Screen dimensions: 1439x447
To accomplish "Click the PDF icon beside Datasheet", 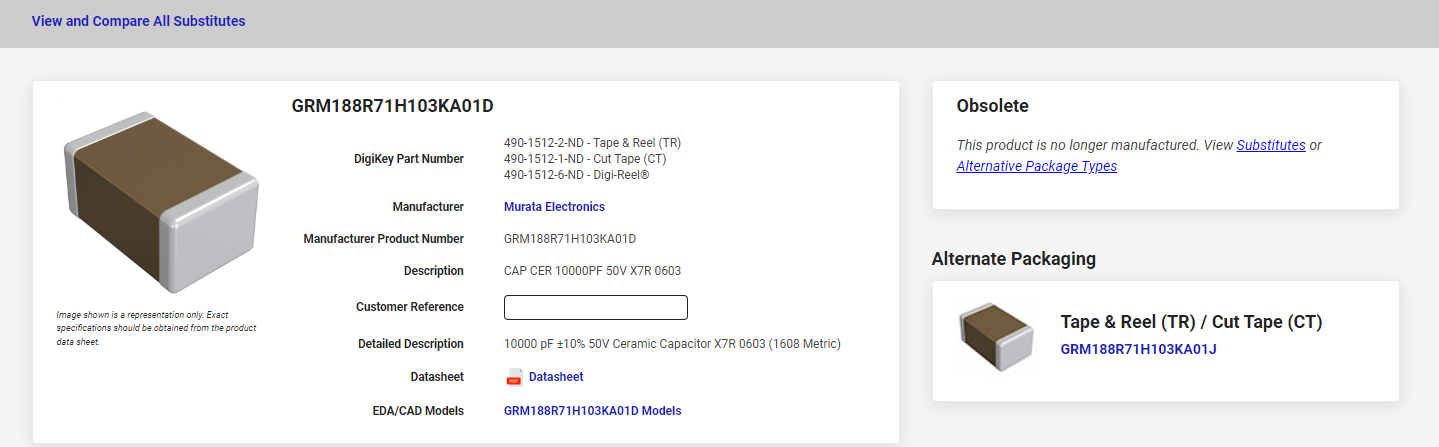I will 514,377.
